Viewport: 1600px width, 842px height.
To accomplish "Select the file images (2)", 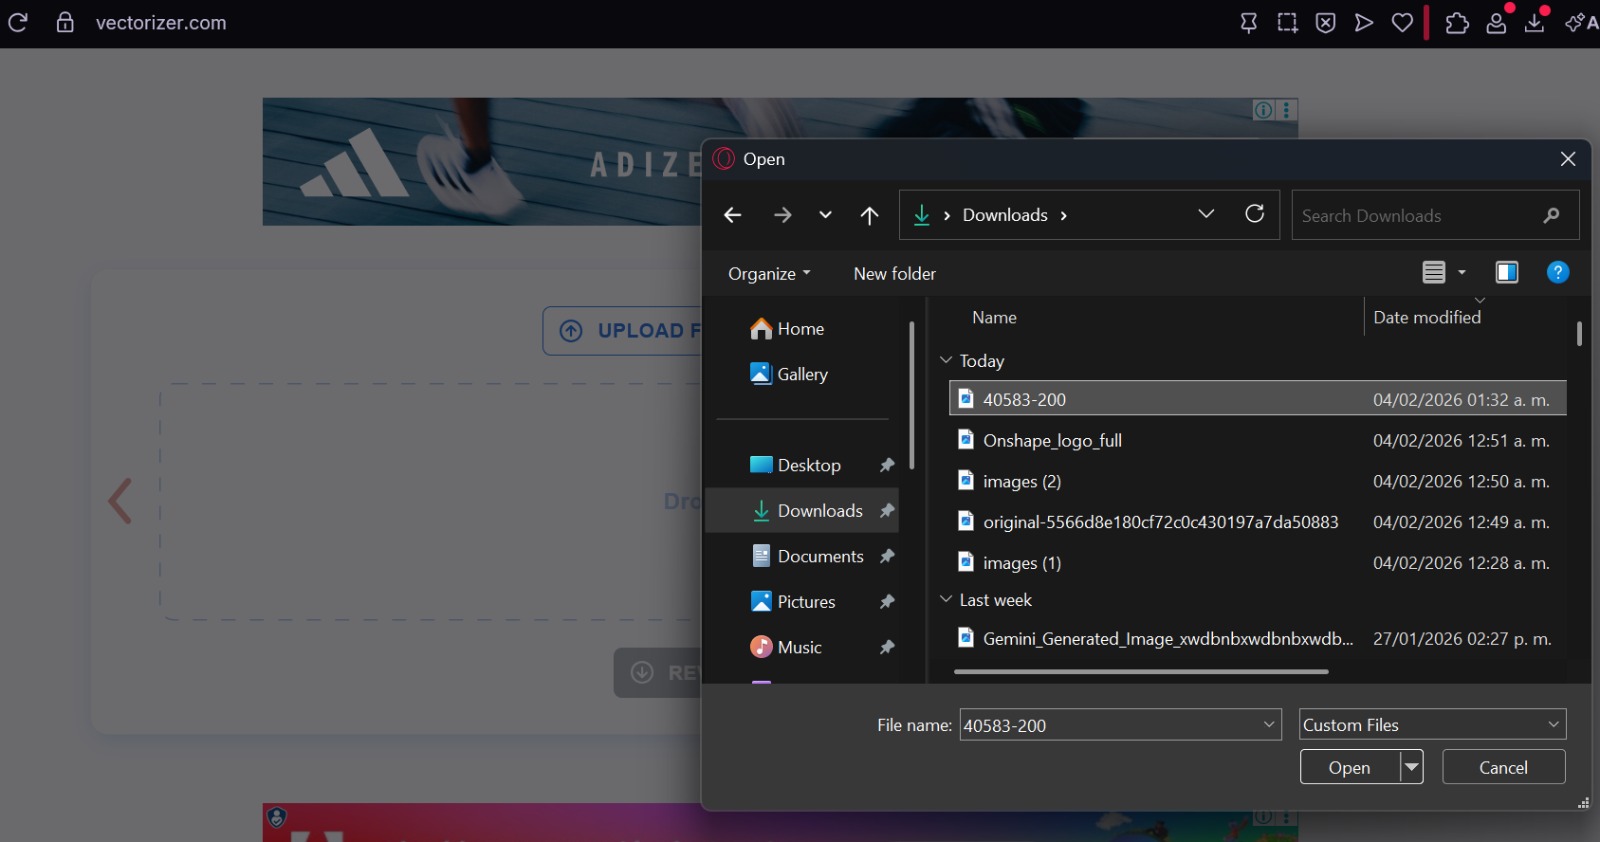I will pyautogui.click(x=1257, y=481).
